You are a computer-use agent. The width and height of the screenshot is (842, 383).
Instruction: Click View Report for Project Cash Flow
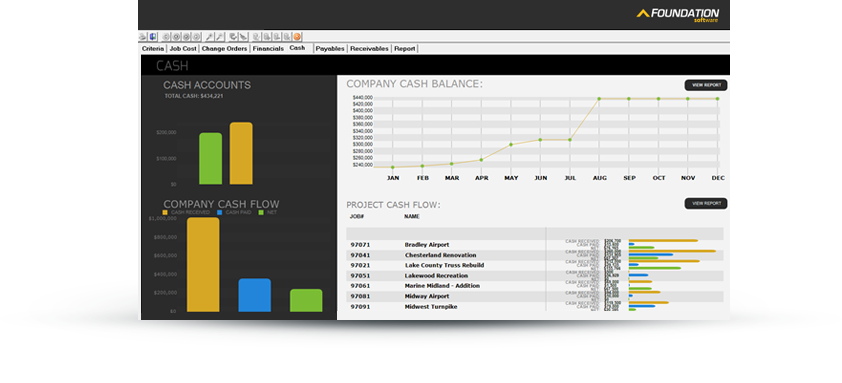pyautogui.click(x=706, y=204)
